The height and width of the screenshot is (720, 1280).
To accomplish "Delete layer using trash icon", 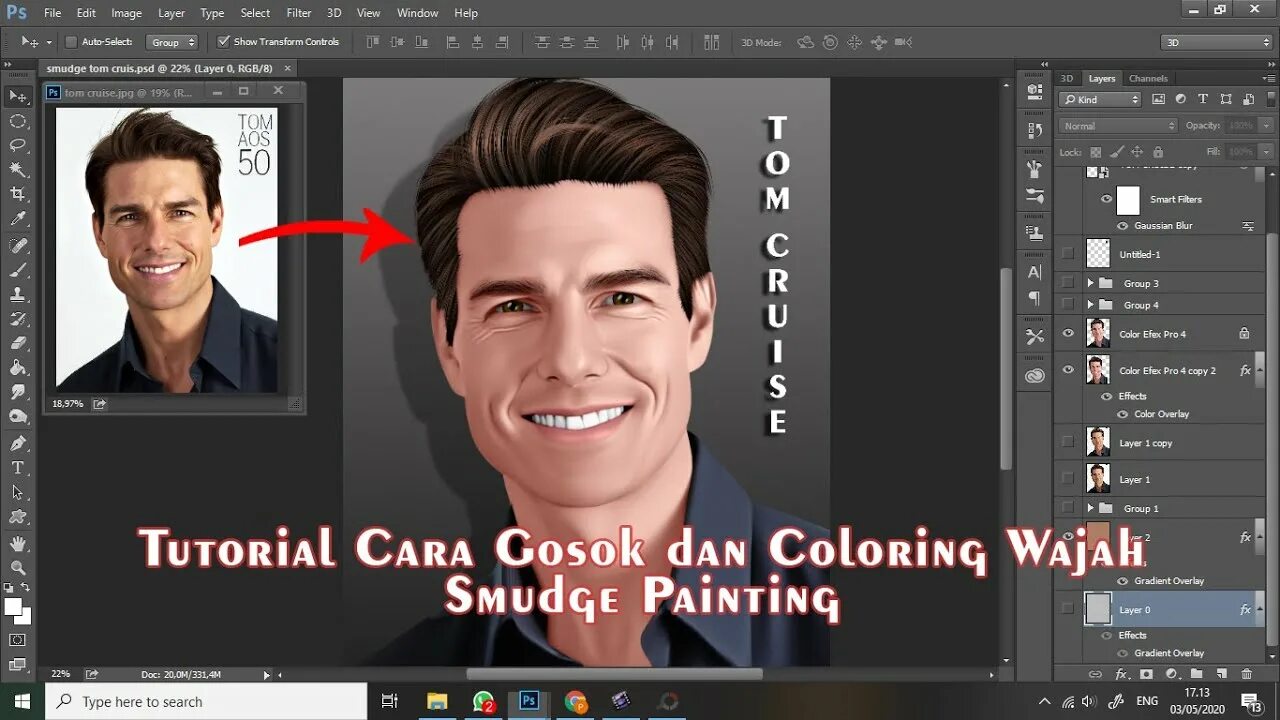I will [1246, 675].
